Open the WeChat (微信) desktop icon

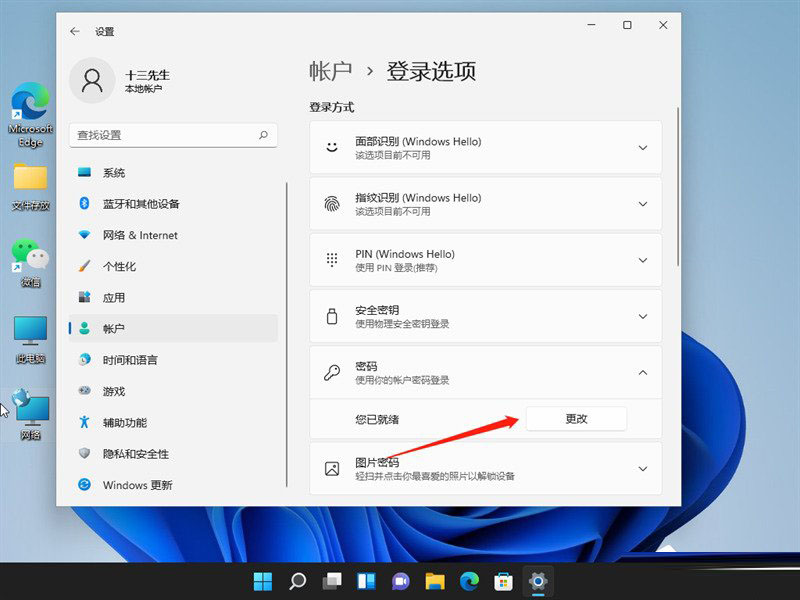pos(30,262)
